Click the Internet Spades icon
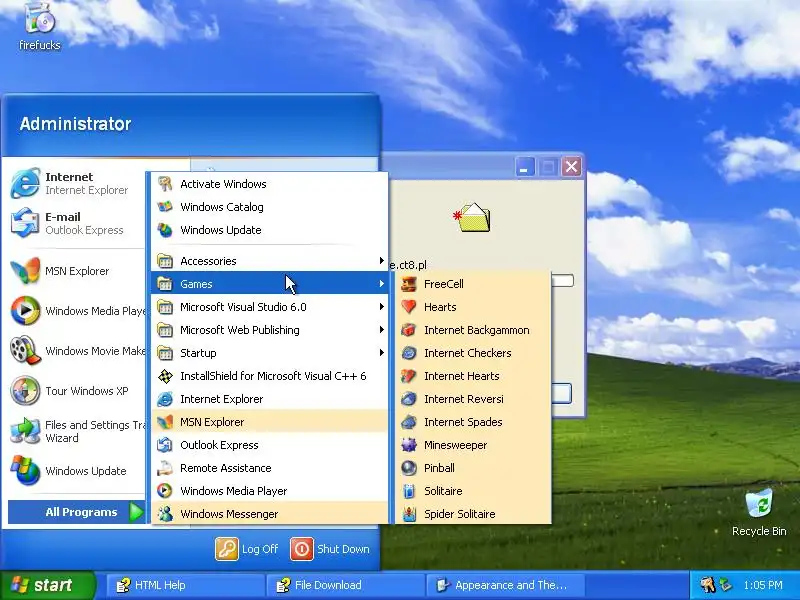This screenshot has height=600, width=800. coord(409,422)
